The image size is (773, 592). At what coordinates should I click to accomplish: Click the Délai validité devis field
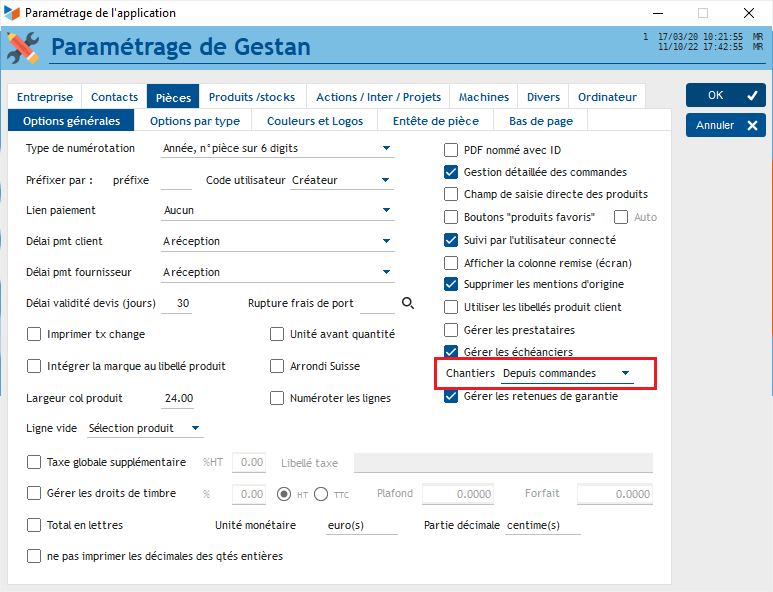click(181, 303)
